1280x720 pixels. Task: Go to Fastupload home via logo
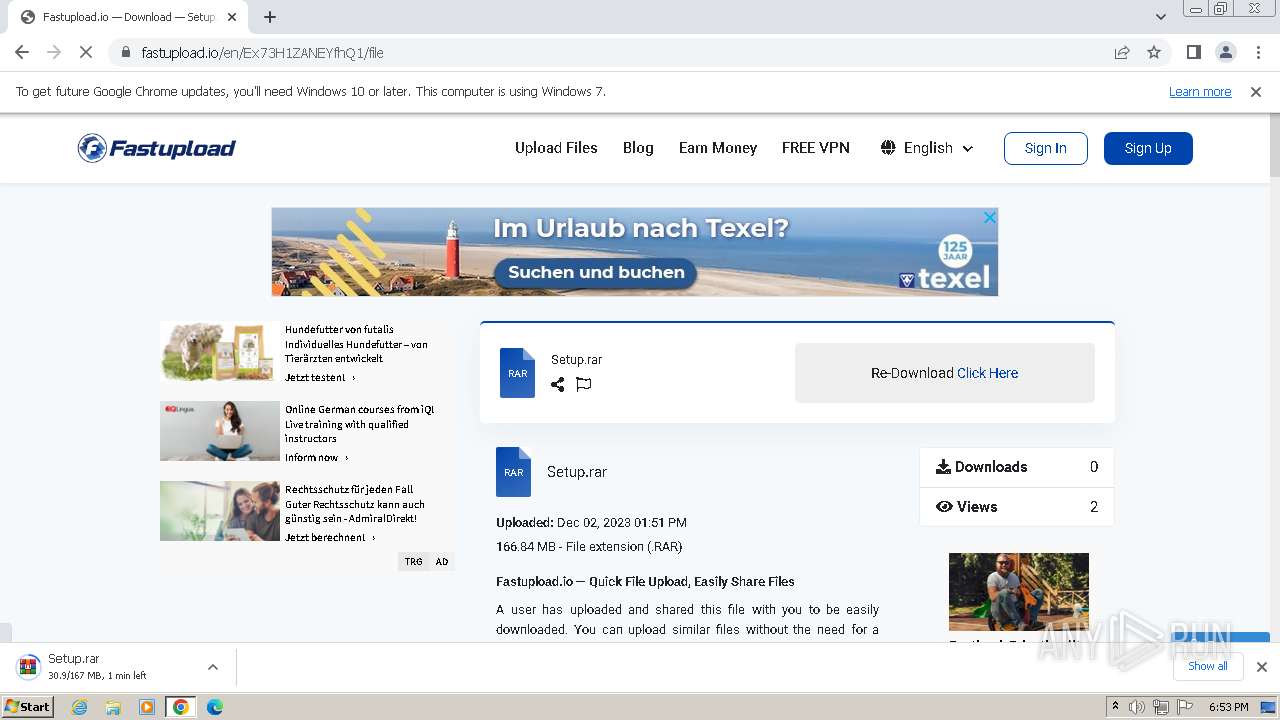pyautogui.click(x=157, y=148)
